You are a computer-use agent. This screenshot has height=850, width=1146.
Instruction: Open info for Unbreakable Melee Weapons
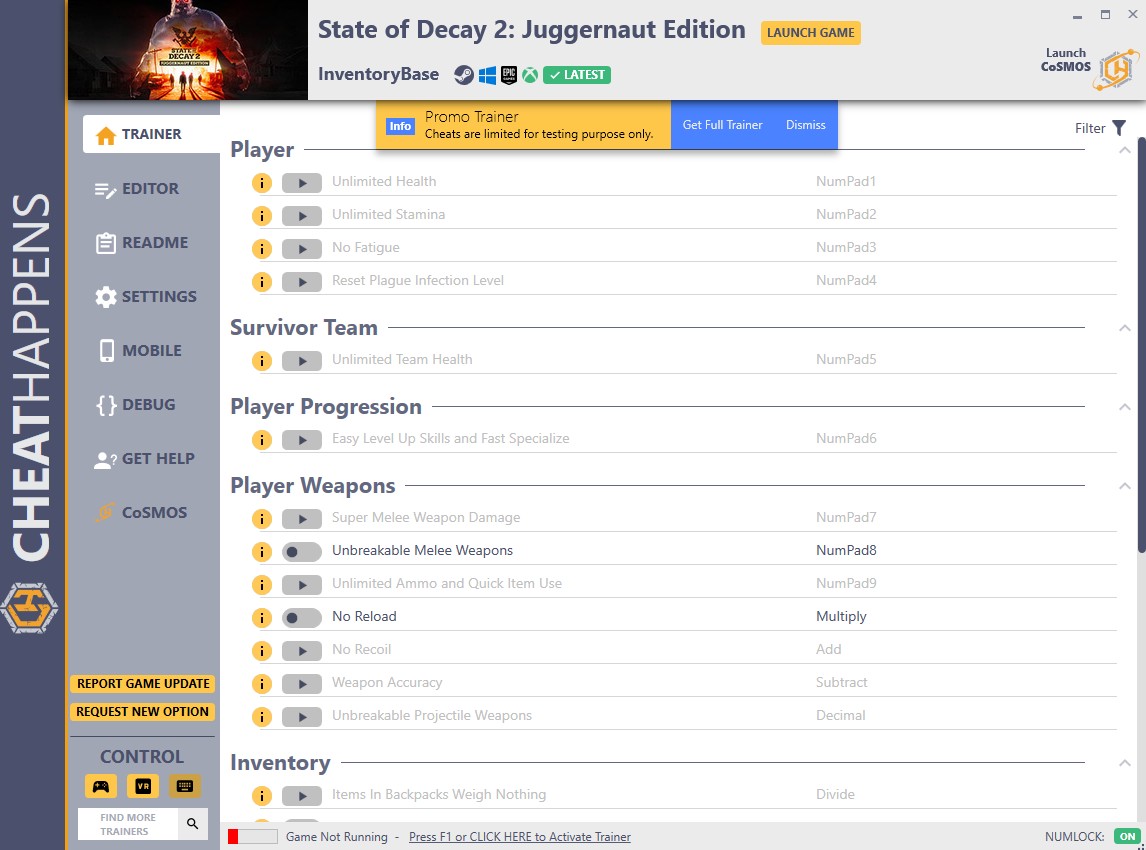(262, 551)
